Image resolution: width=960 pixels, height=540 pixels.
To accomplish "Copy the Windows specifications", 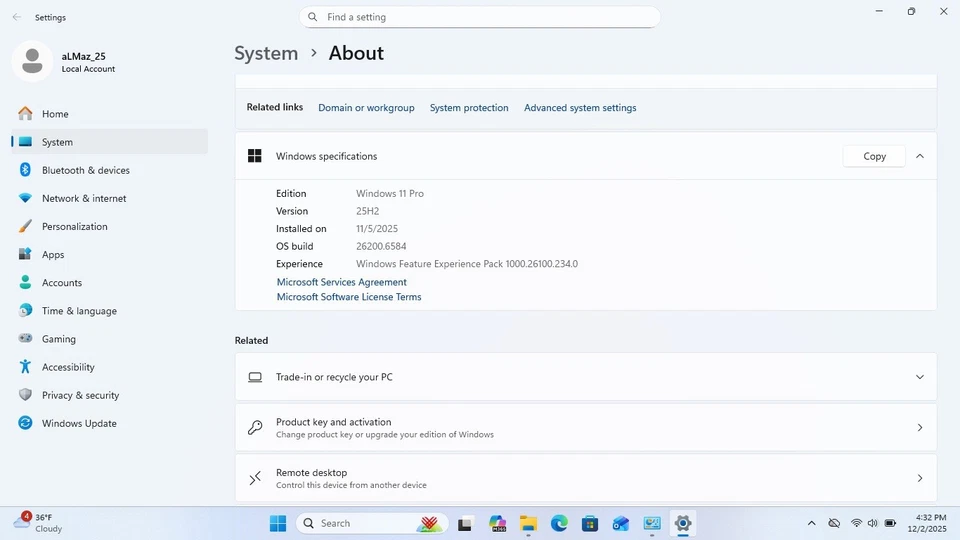I will tap(874, 156).
